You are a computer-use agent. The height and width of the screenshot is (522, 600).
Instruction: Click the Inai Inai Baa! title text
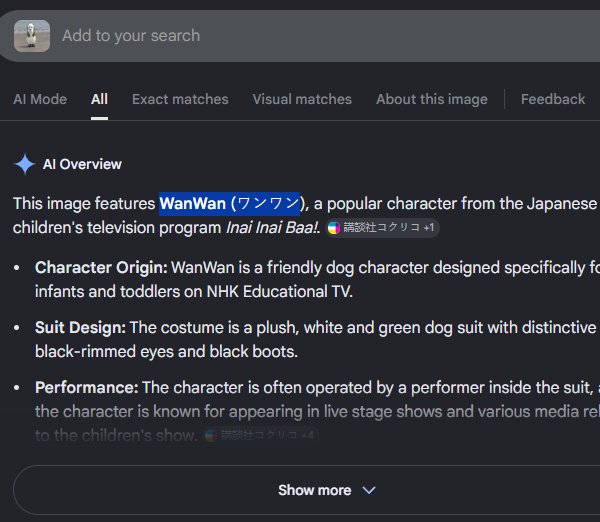pyautogui.click(x=273, y=228)
